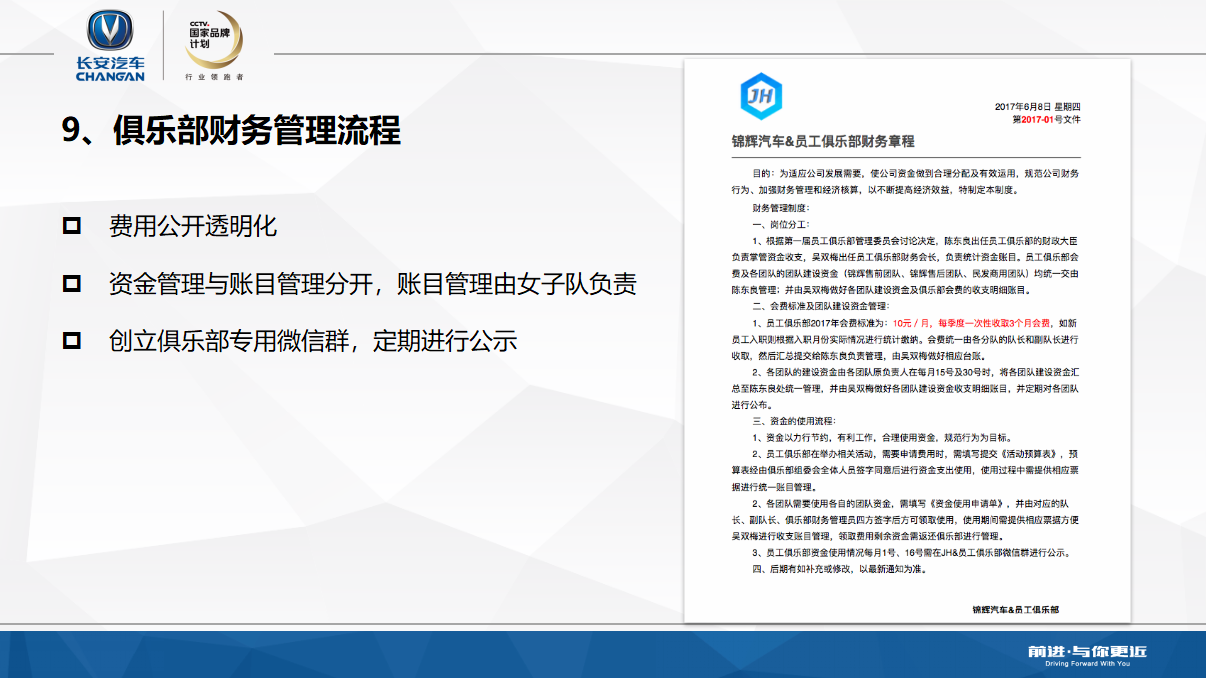The image size is (1206, 678).
Task: Click the CCTV 国家品牌计划 logo
Action: (213, 41)
